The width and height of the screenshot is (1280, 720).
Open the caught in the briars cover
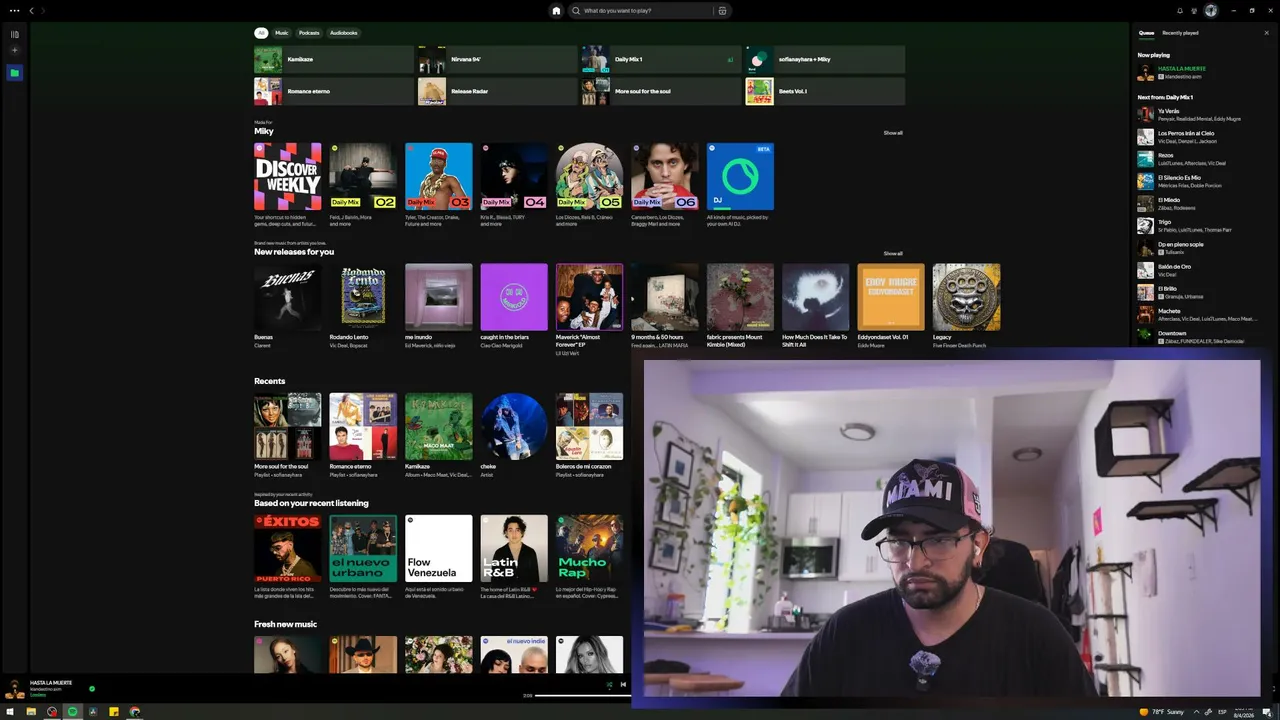click(x=514, y=297)
